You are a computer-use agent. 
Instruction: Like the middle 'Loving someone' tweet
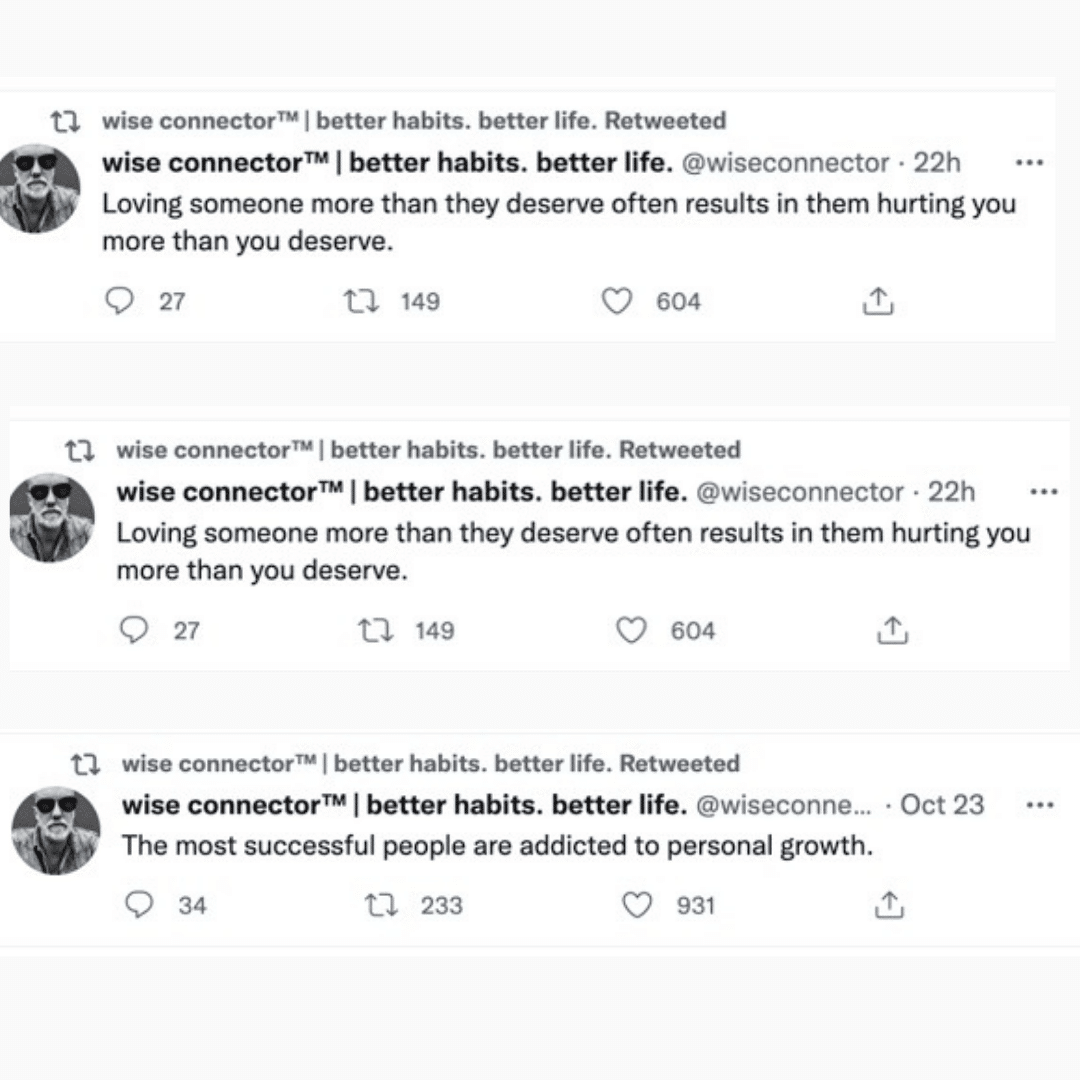pyautogui.click(x=632, y=630)
